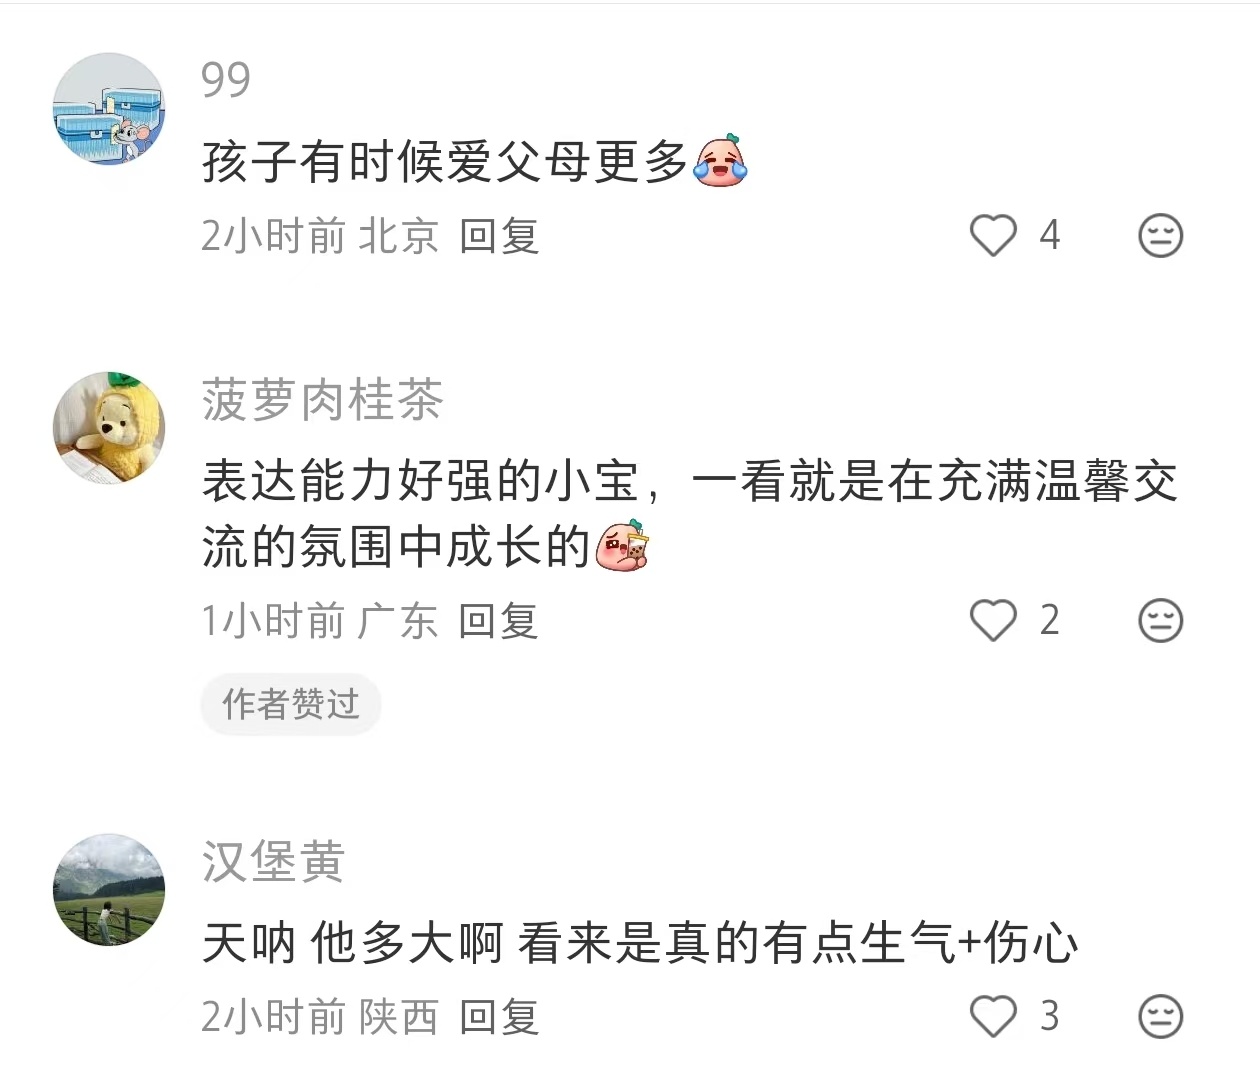Viewport: 1260px width, 1082px height.
Task: Like the comment by 菠萝肉桂茶
Action: click(993, 620)
